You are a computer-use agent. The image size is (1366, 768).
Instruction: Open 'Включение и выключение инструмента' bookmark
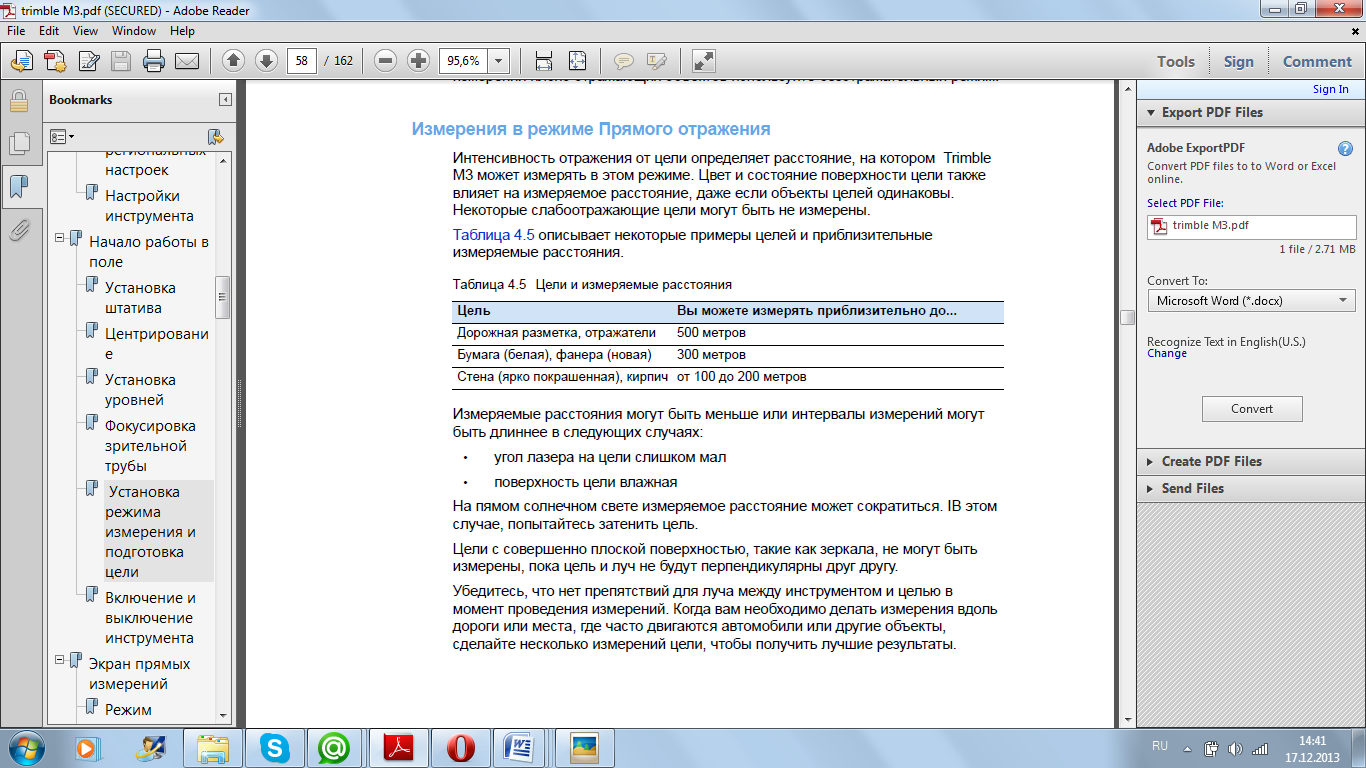[150, 618]
